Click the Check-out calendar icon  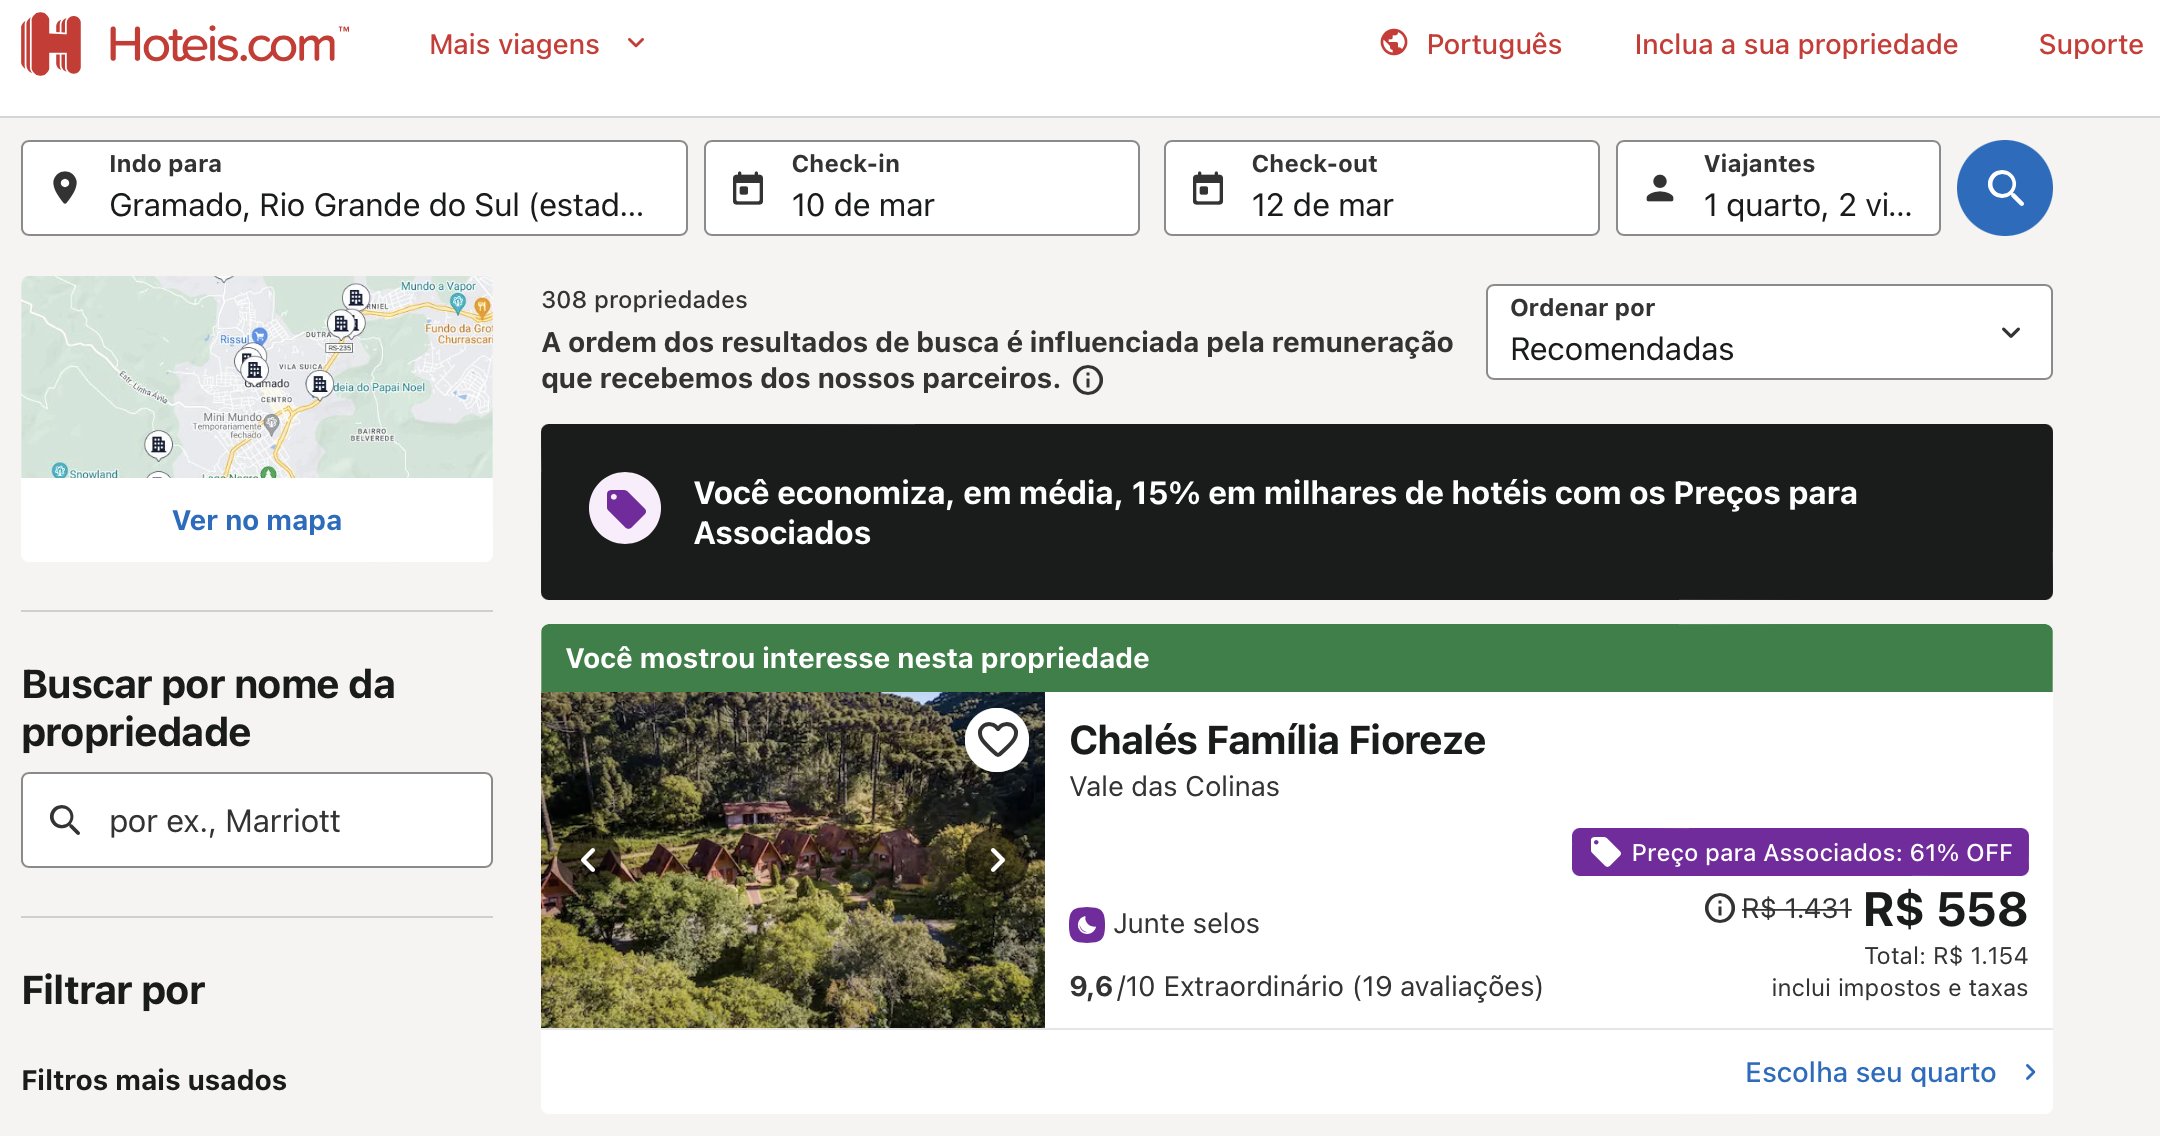tap(1207, 188)
